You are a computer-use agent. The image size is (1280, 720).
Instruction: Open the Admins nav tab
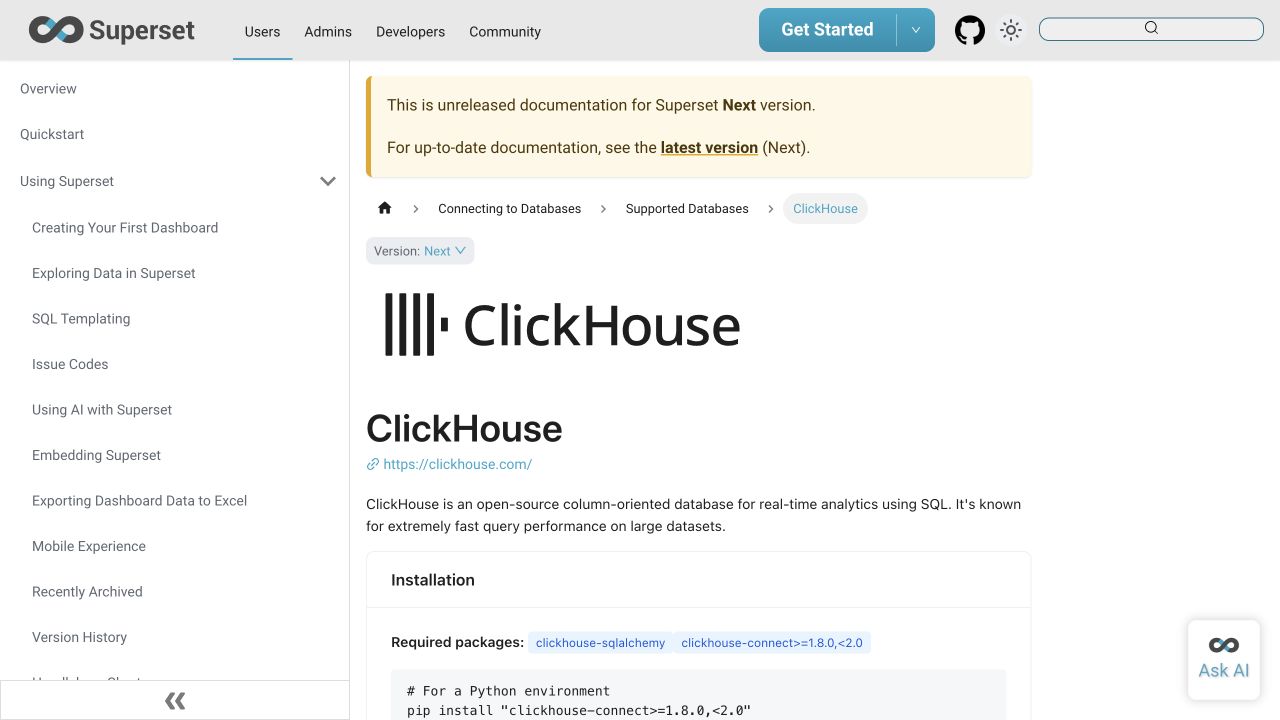[x=328, y=31]
